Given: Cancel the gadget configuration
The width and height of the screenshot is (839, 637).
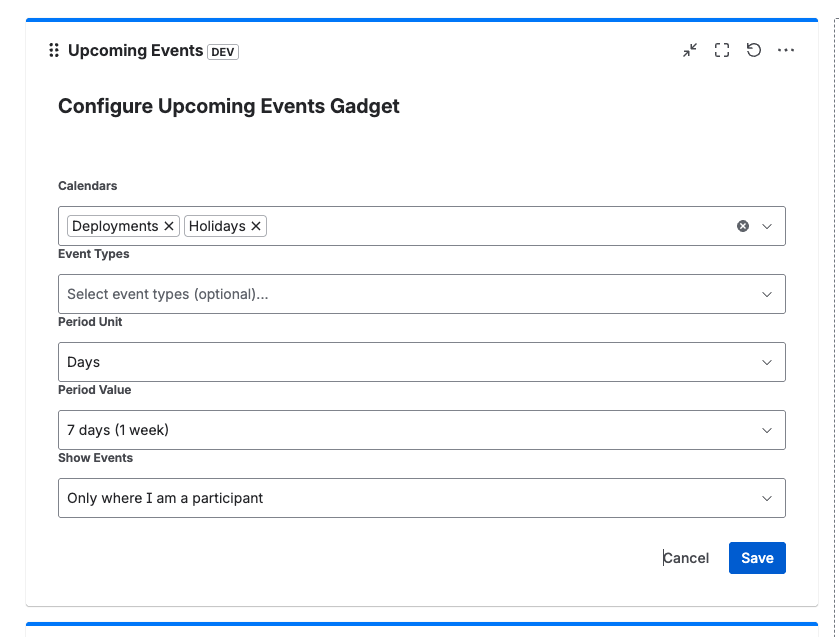Looking at the screenshot, I should [686, 558].
